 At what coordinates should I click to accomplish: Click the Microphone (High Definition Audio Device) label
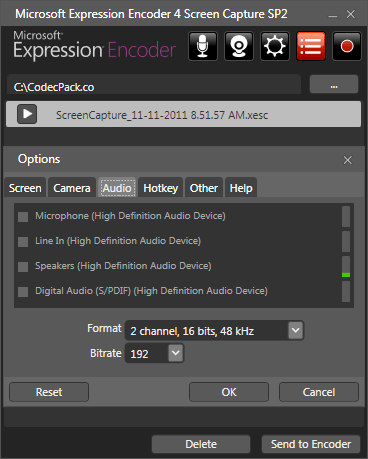pos(130,216)
